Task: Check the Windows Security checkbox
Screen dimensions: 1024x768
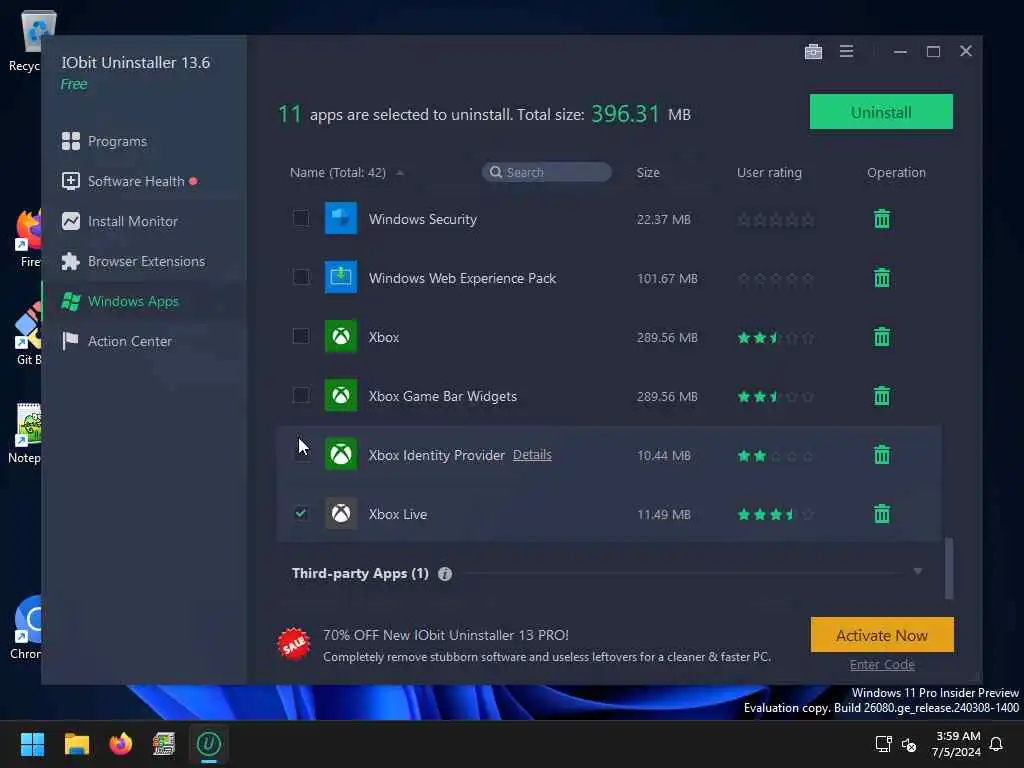Action: pyautogui.click(x=300, y=218)
